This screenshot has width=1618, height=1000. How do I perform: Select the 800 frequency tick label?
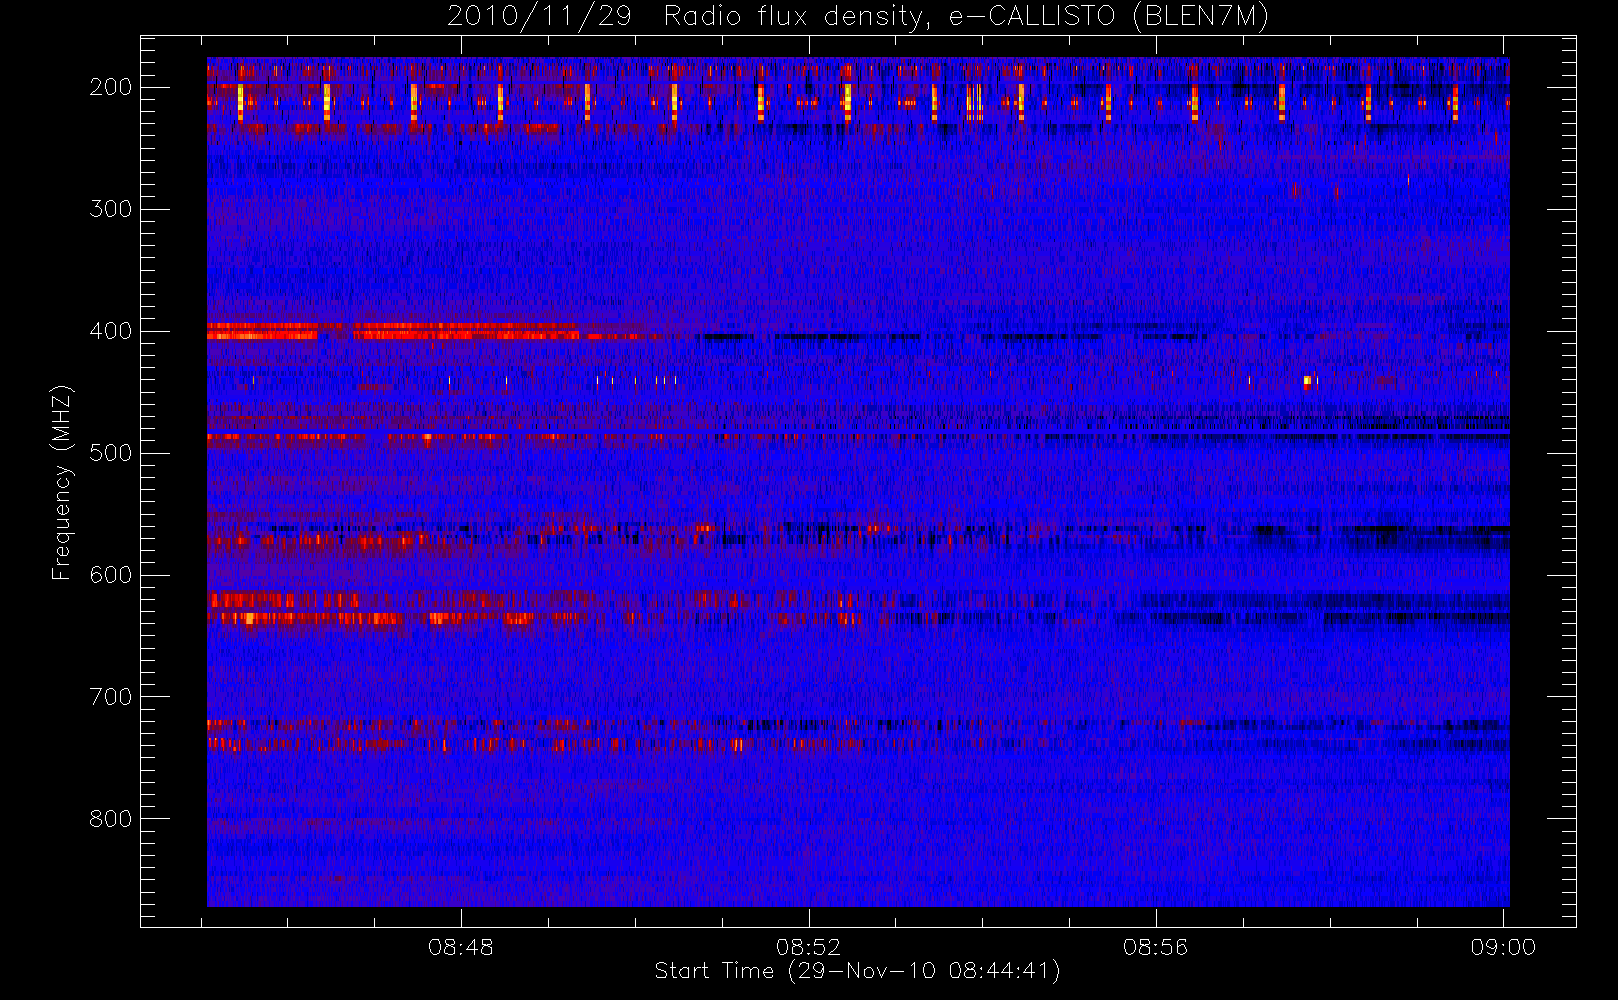coord(110,819)
